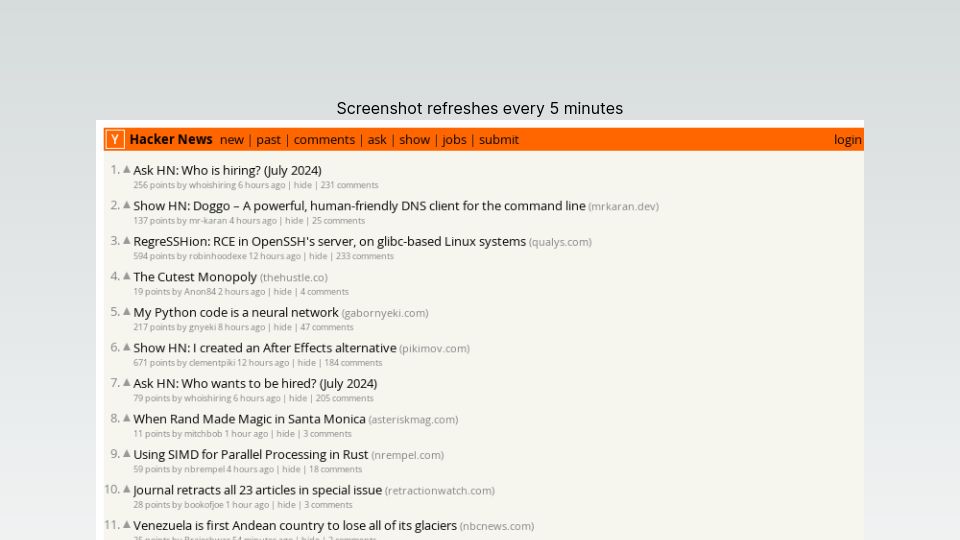Image resolution: width=960 pixels, height=540 pixels.
Task: Click the login link
Action: coord(847,140)
